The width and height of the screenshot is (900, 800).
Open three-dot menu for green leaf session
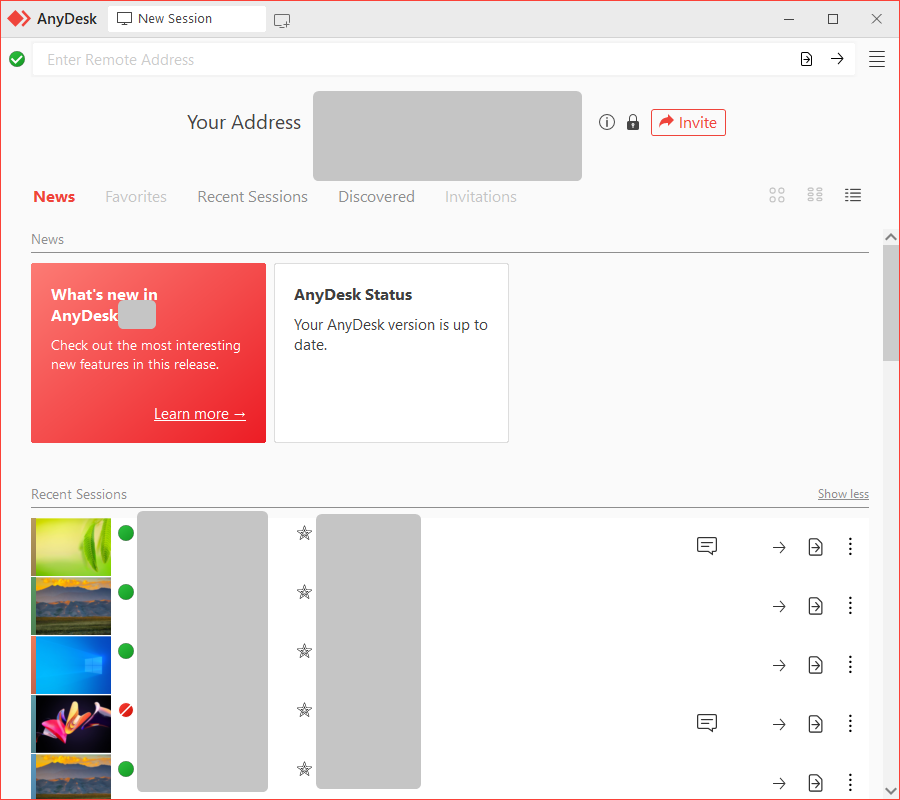(x=850, y=546)
